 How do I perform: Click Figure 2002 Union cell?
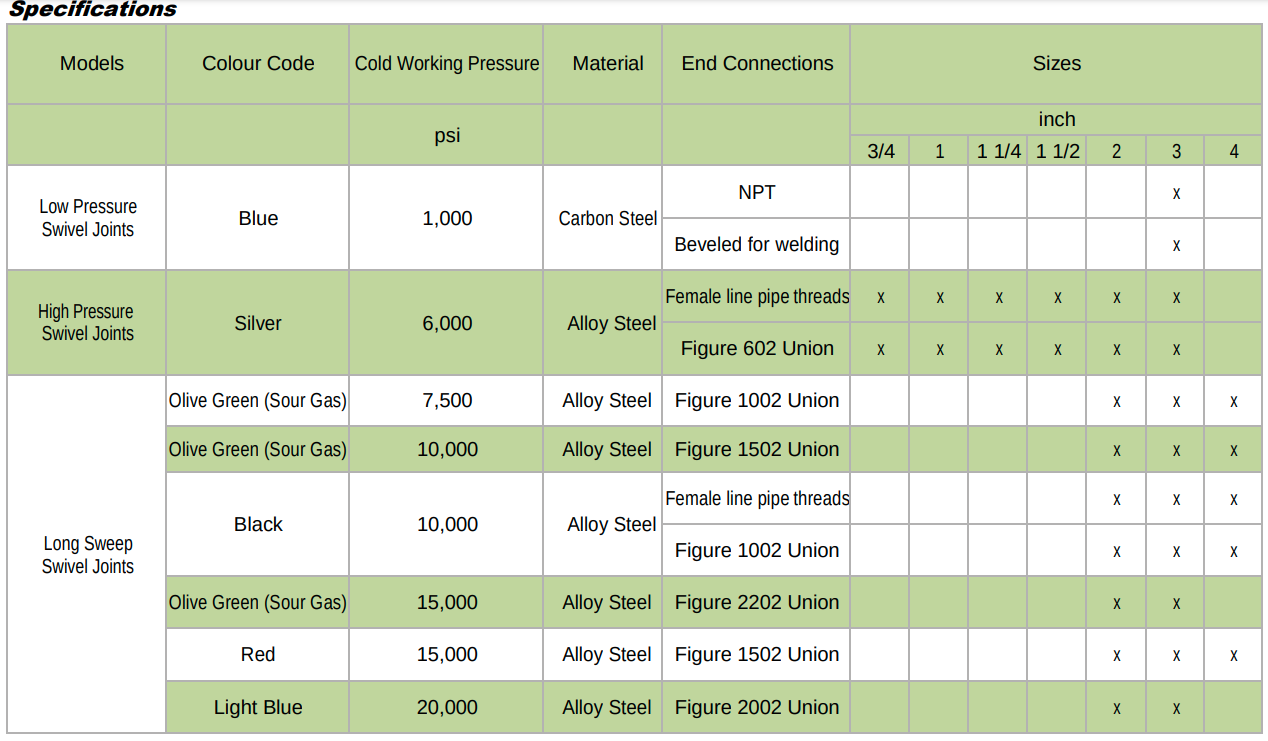(x=757, y=707)
